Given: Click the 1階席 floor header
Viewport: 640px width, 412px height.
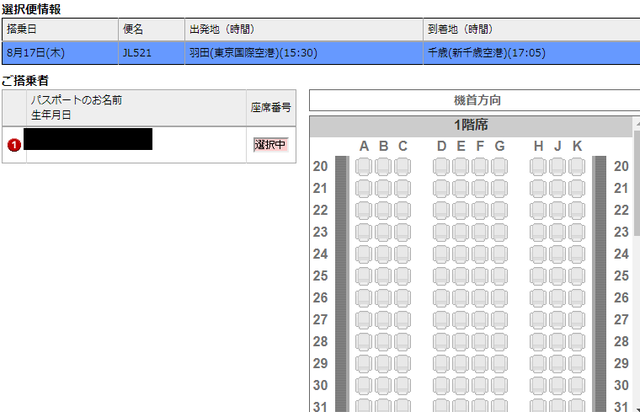Looking at the screenshot, I should (471, 126).
